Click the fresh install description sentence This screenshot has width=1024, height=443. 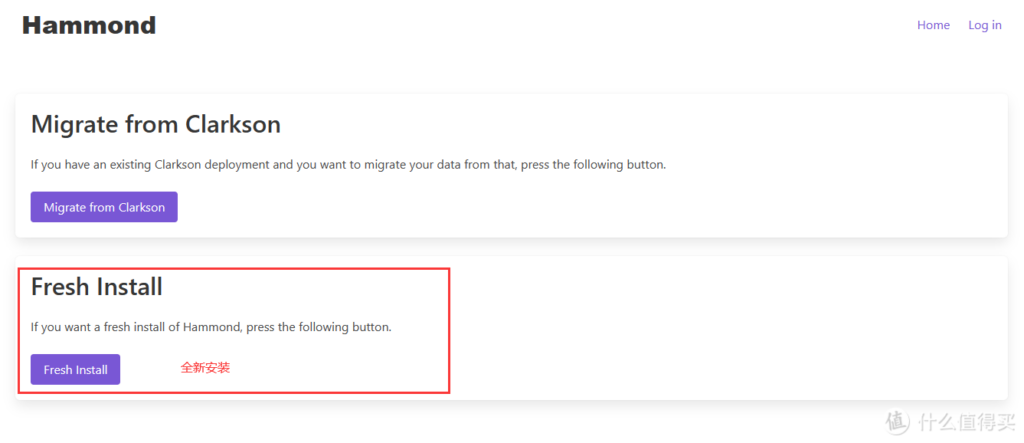tap(210, 327)
